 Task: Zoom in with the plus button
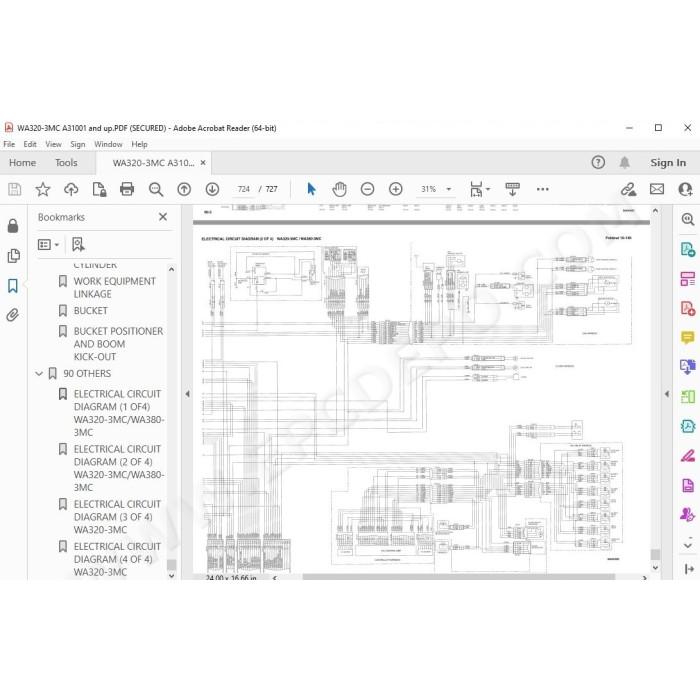click(x=396, y=189)
